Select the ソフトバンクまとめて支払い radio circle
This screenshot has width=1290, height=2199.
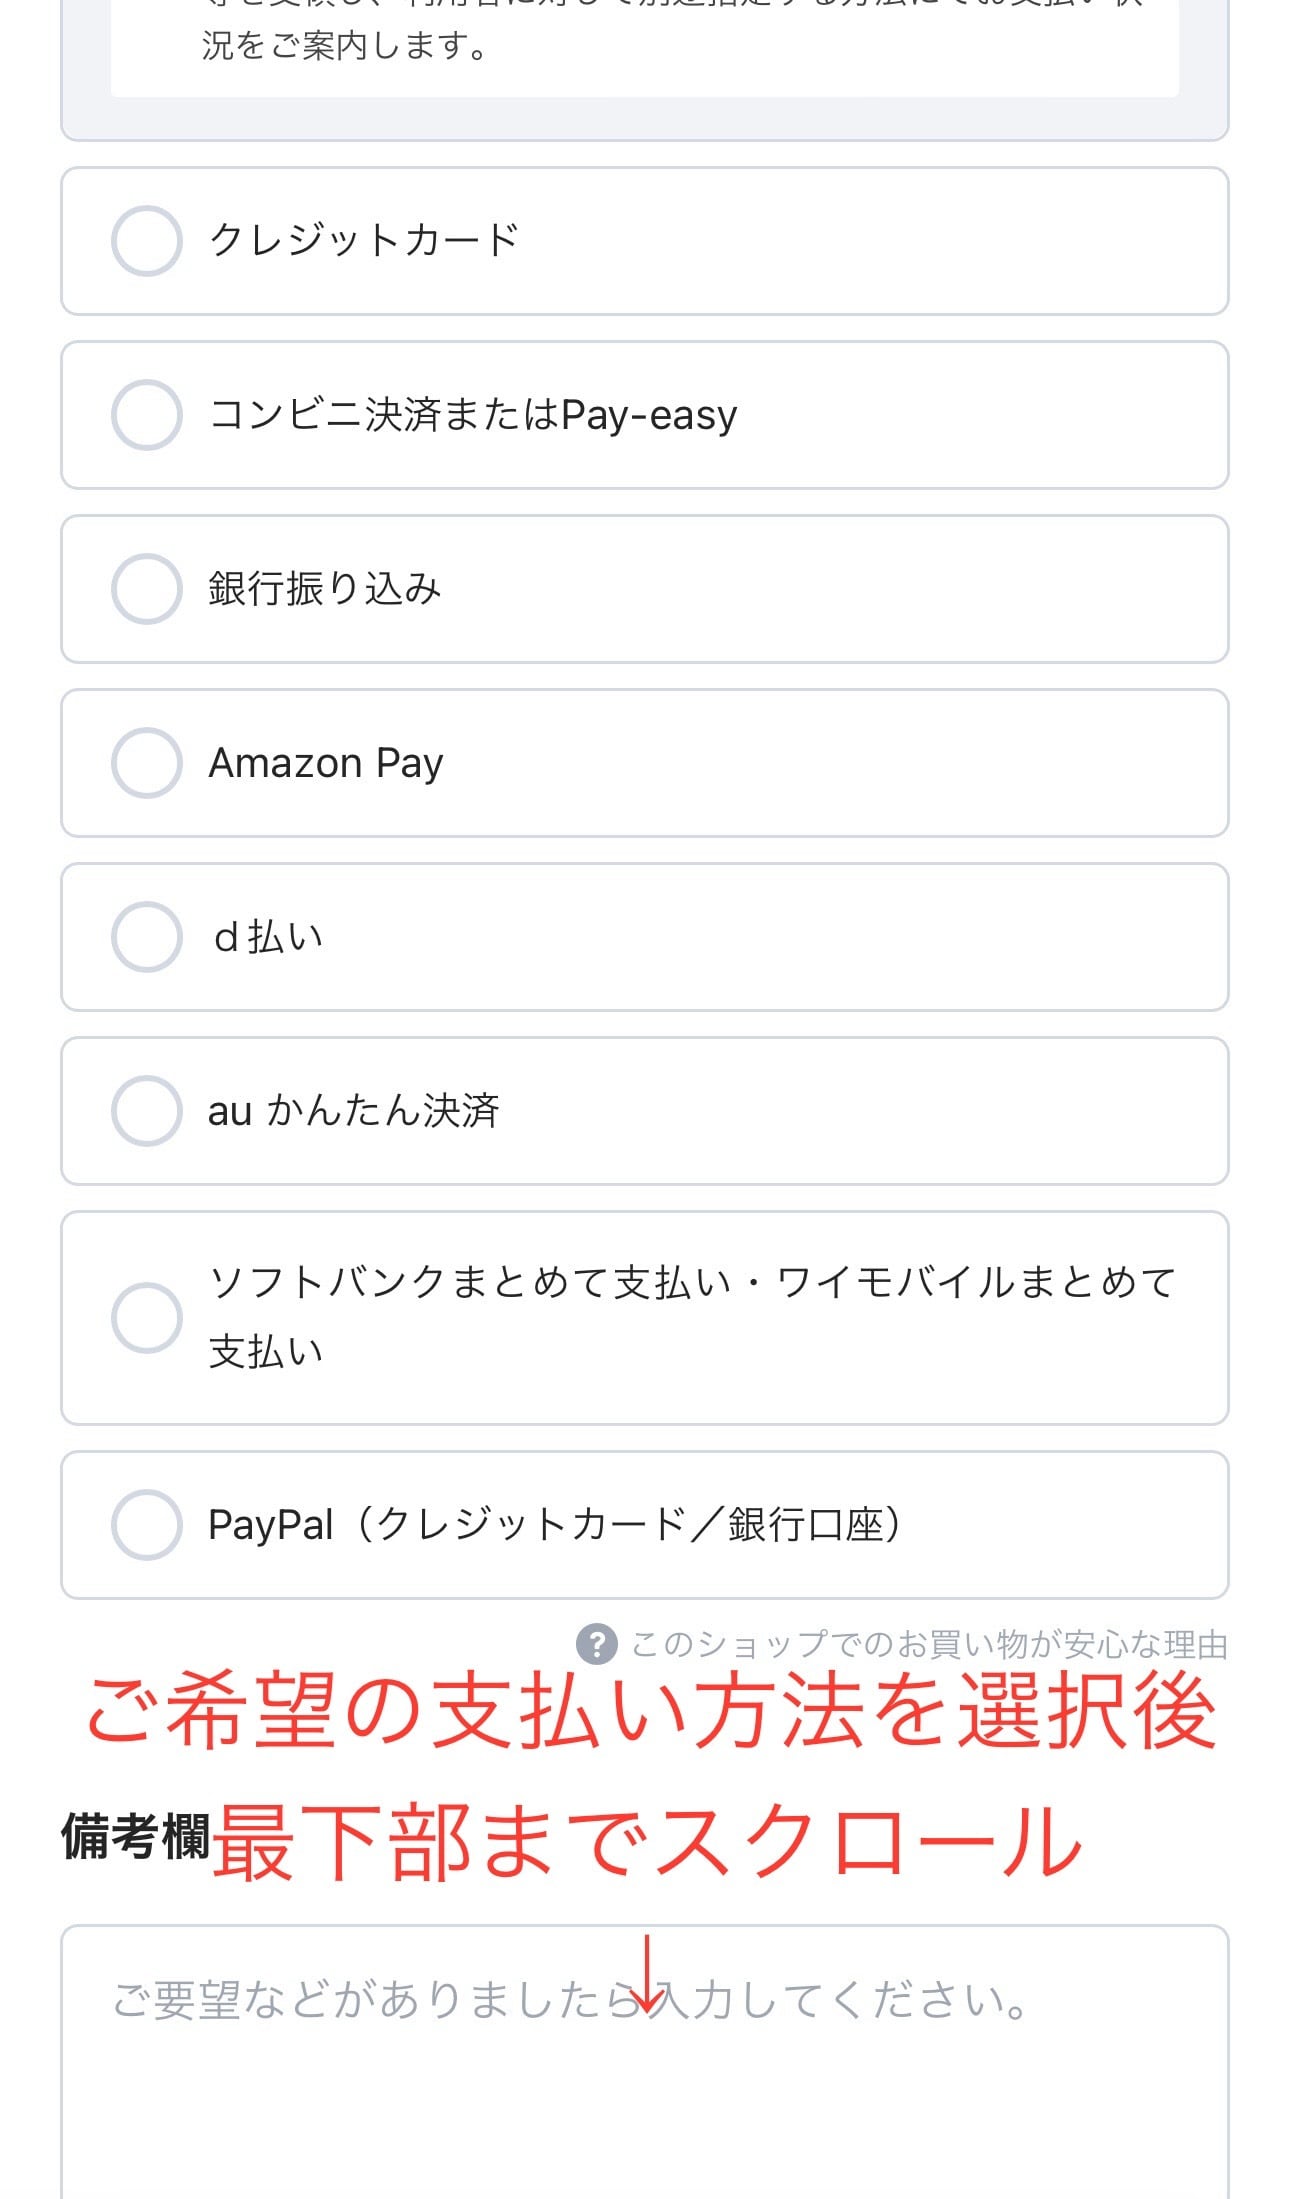coord(146,1318)
